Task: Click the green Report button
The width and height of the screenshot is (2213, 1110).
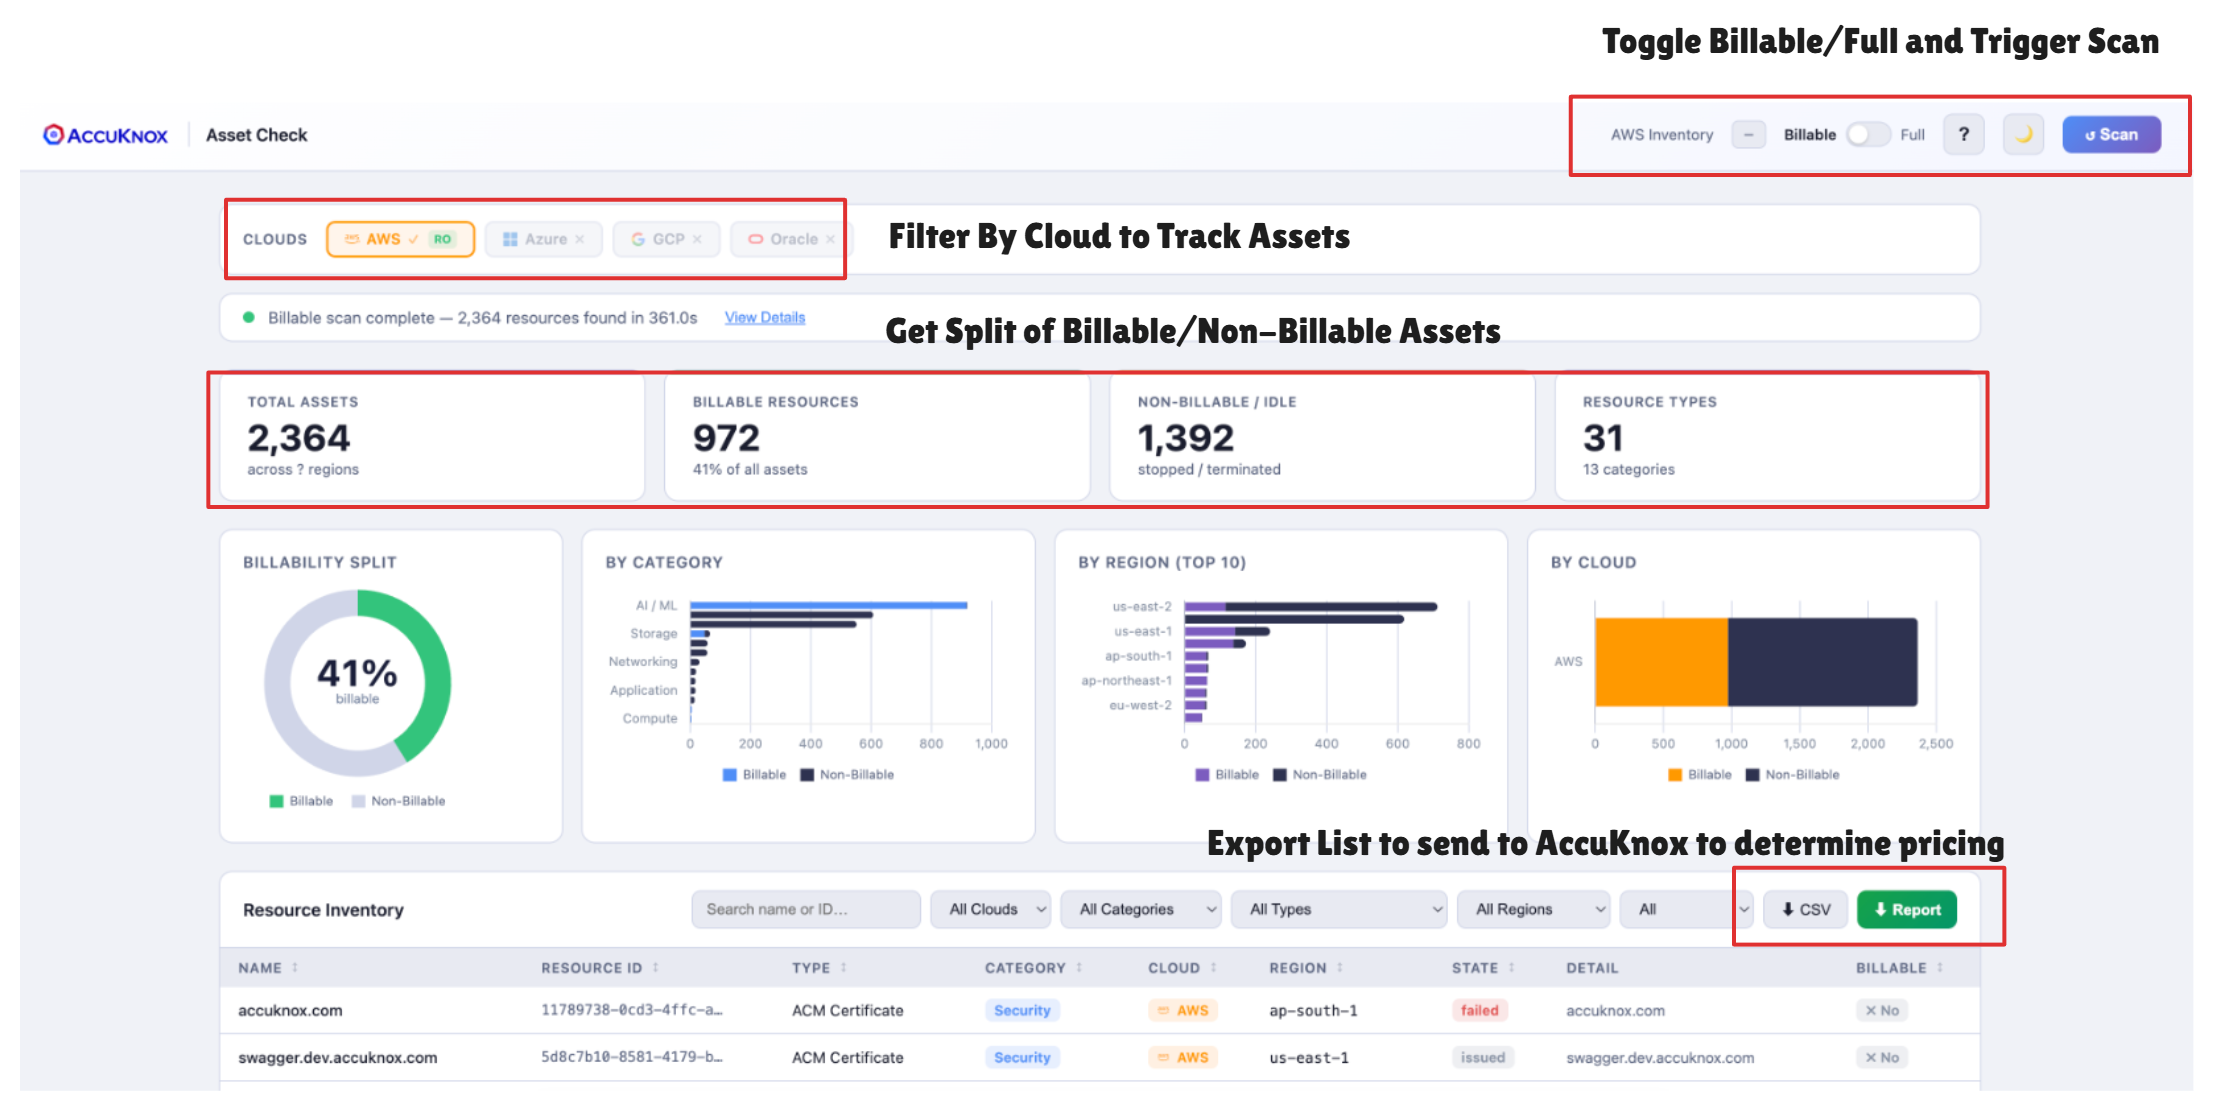Action: pyautogui.click(x=1907, y=909)
